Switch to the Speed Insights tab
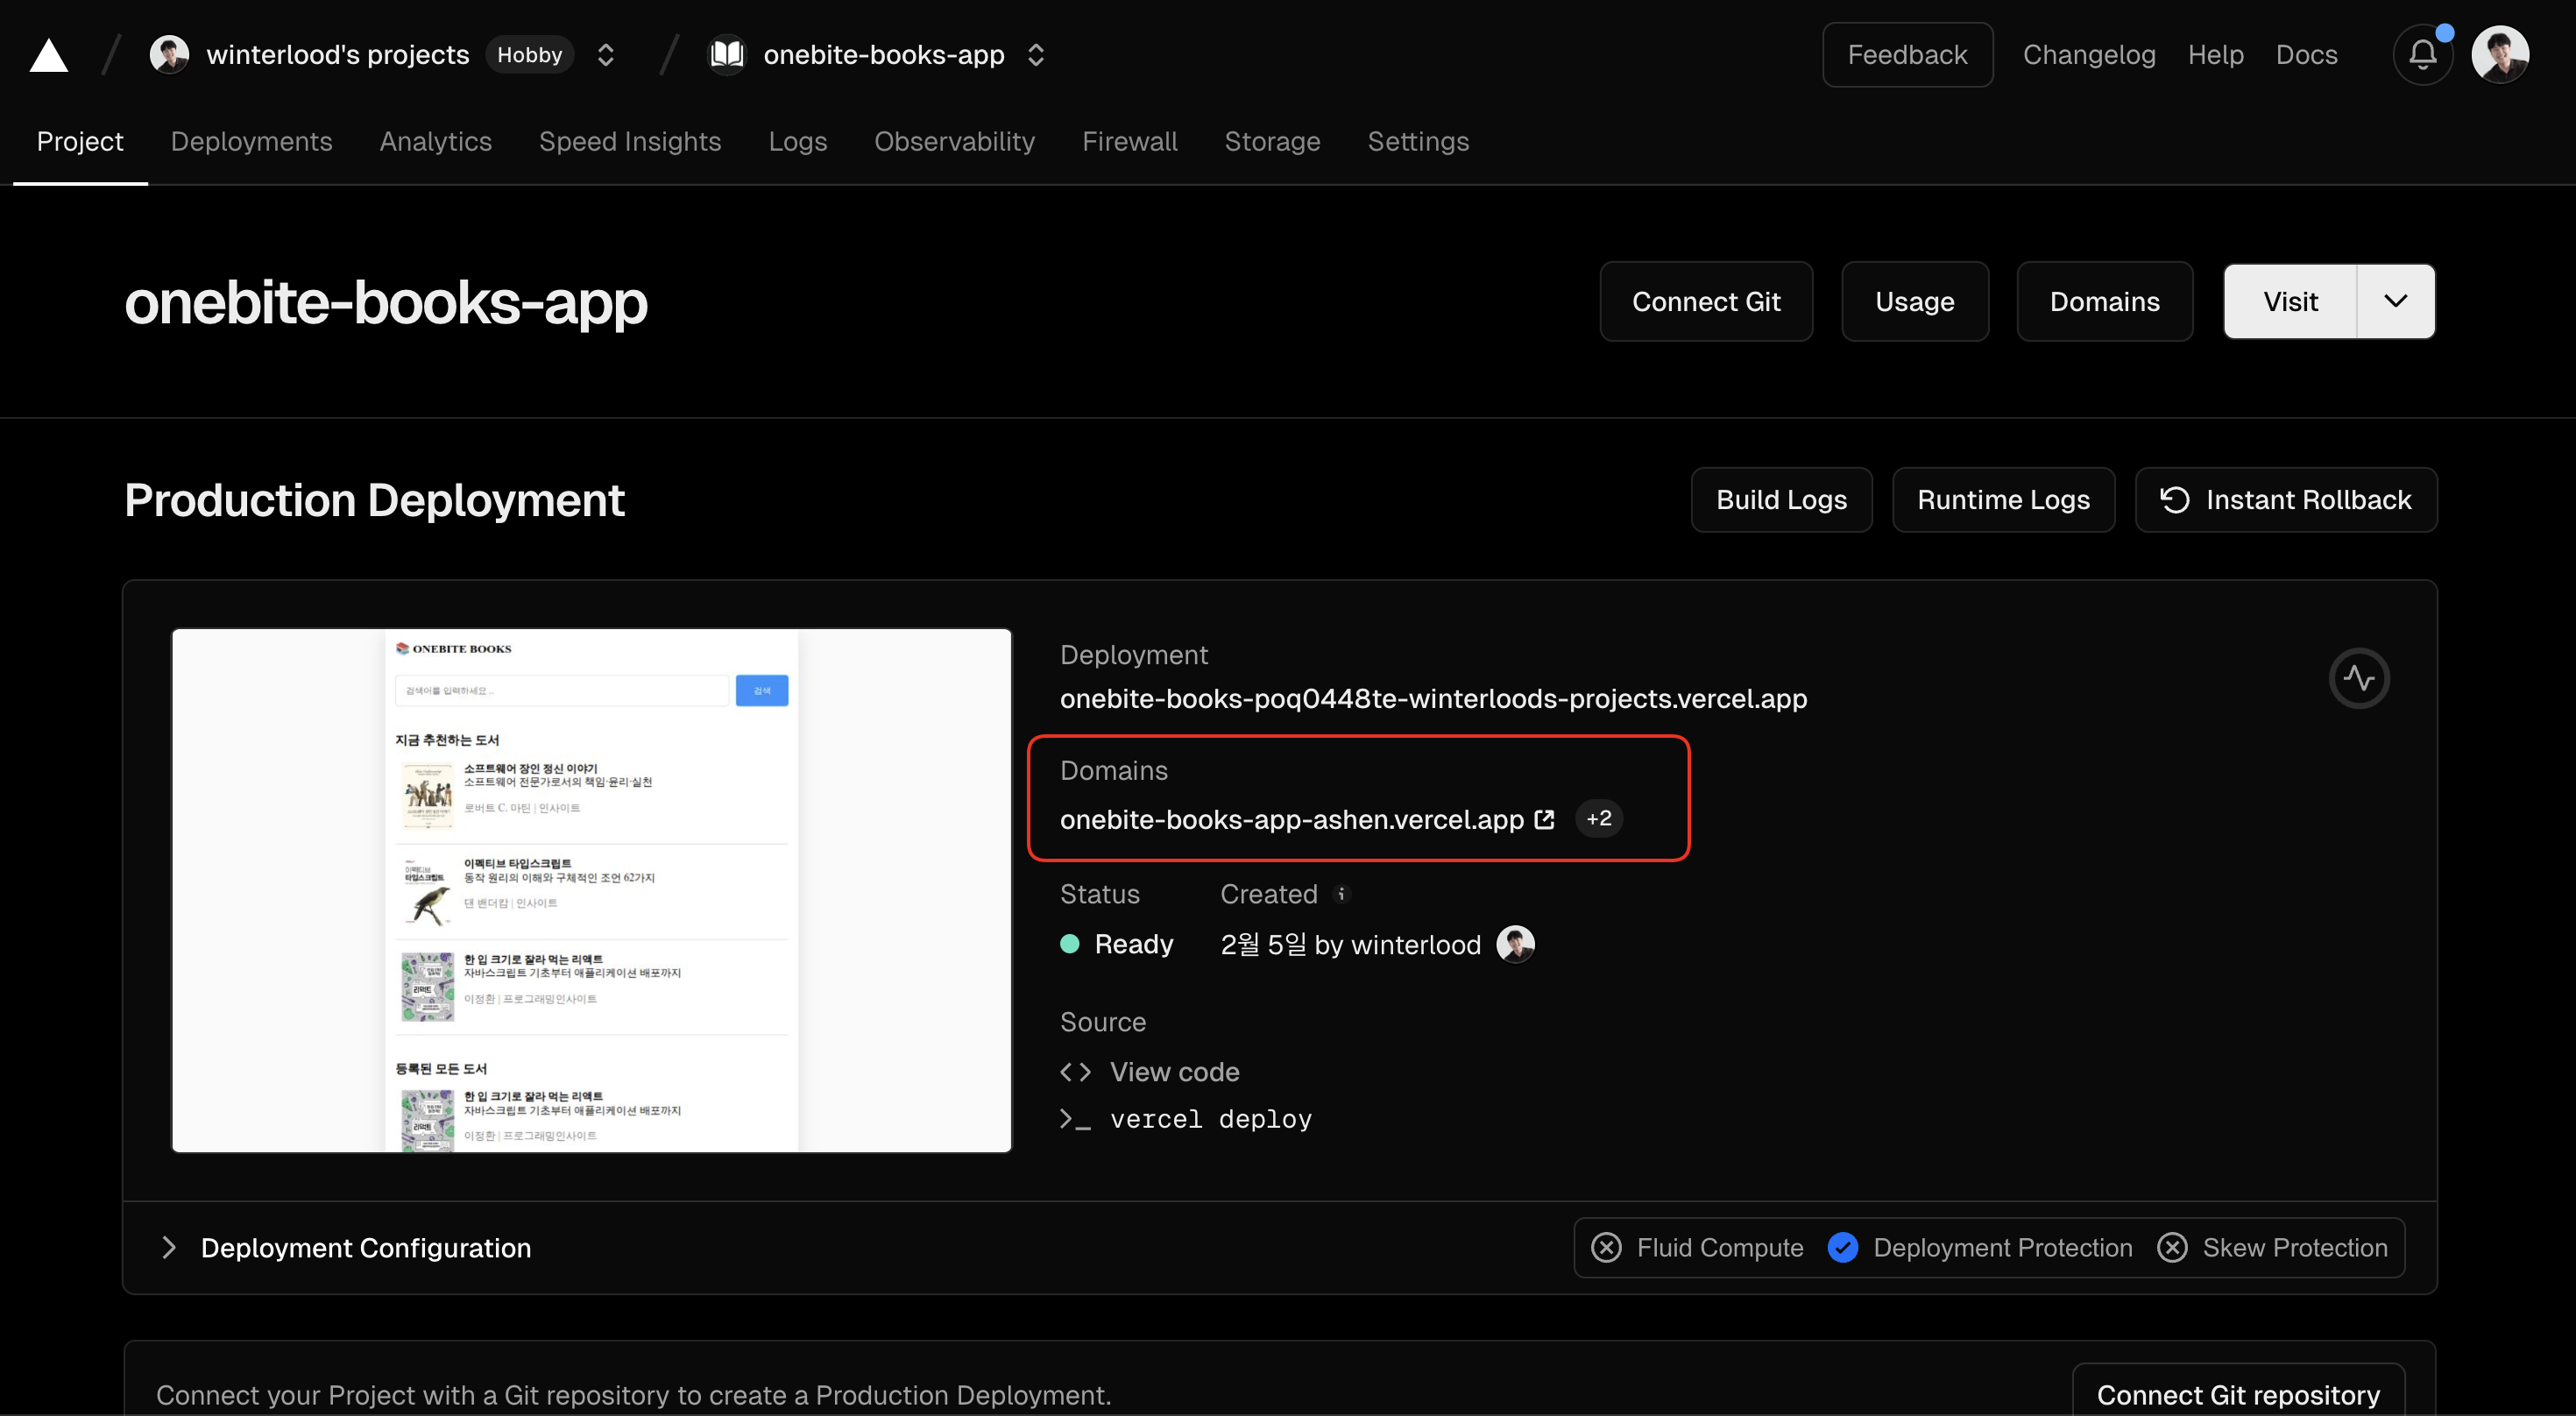This screenshot has height=1416, width=2576. point(630,141)
